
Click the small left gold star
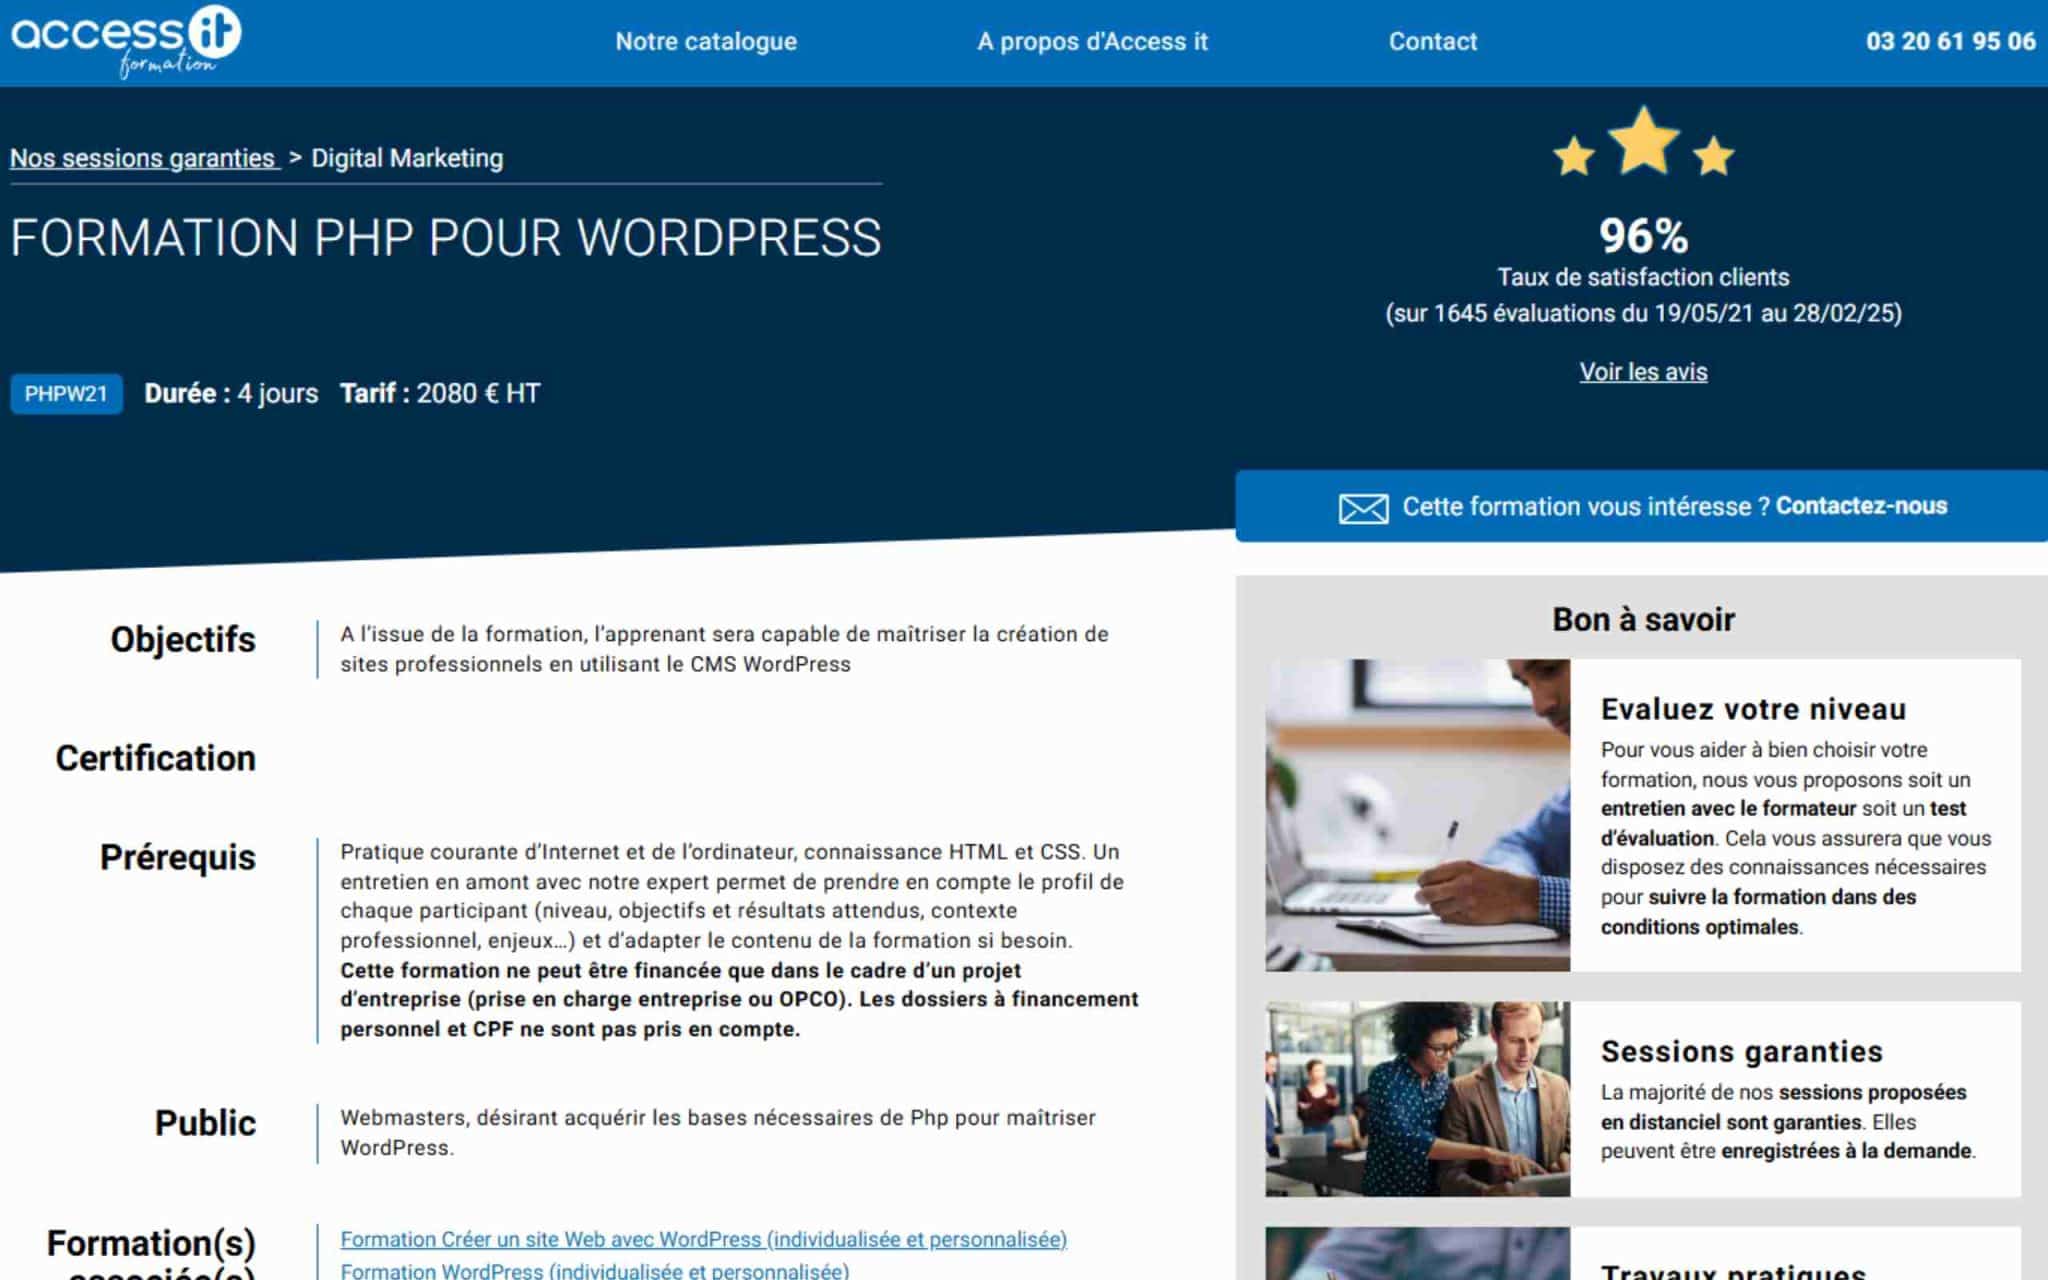1574,157
